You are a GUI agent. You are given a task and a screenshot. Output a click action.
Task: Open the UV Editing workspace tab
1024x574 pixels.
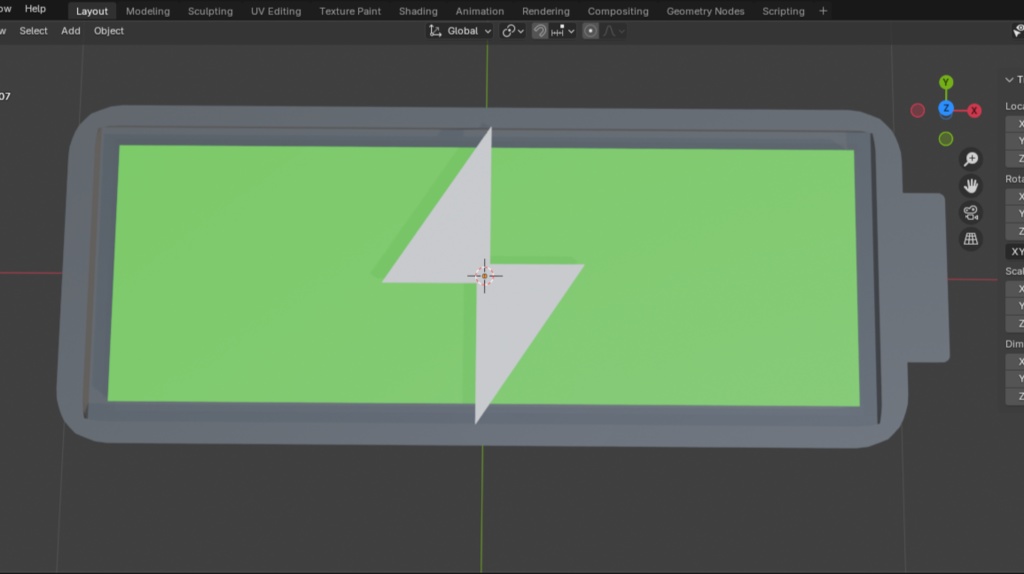tap(276, 11)
